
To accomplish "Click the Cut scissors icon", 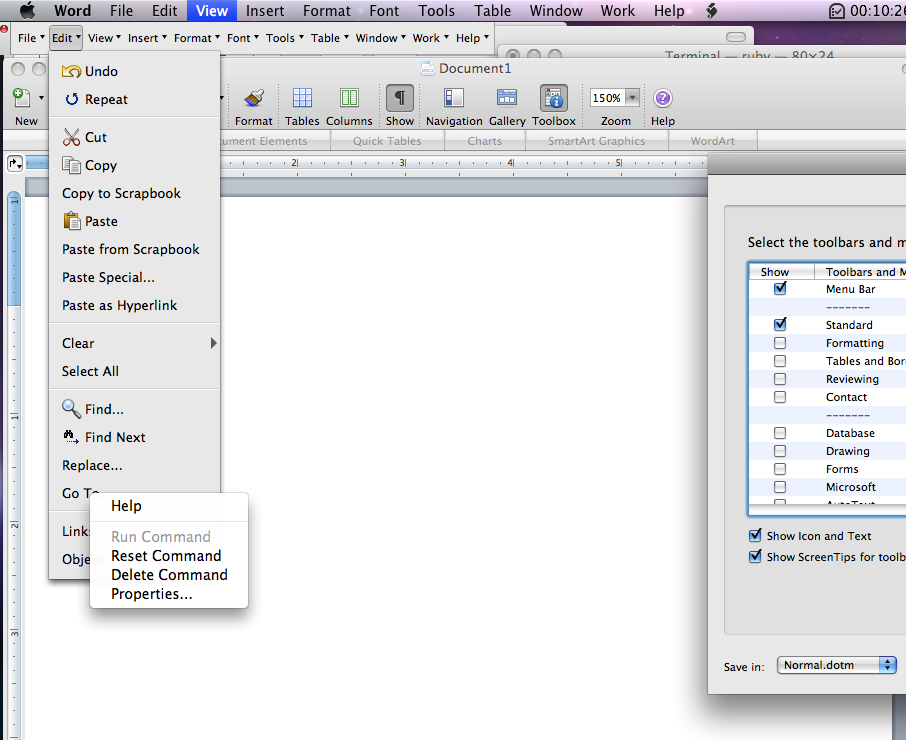I will (71, 137).
